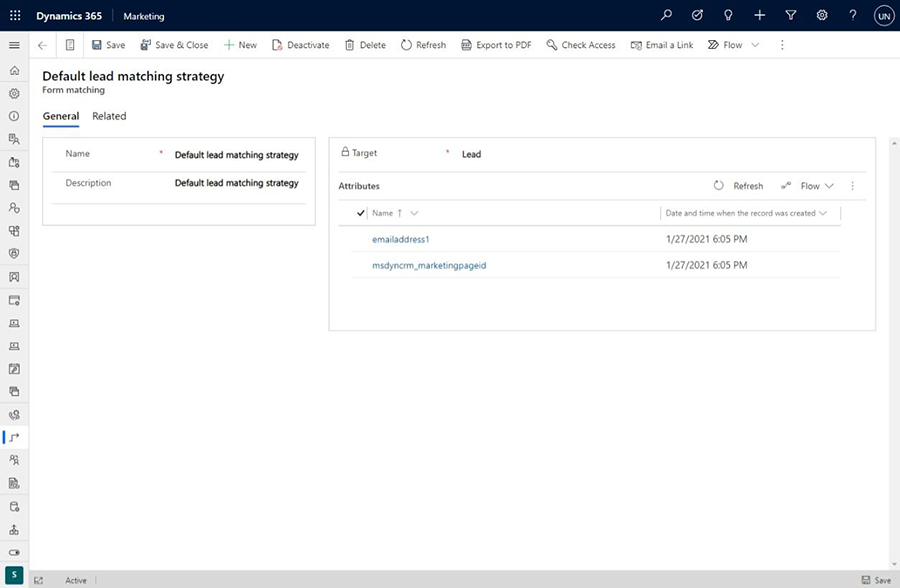Click emailaddress1 created date cell
The width and height of the screenshot is (900, 588).
pyautogui.click(x=707, y=239)
